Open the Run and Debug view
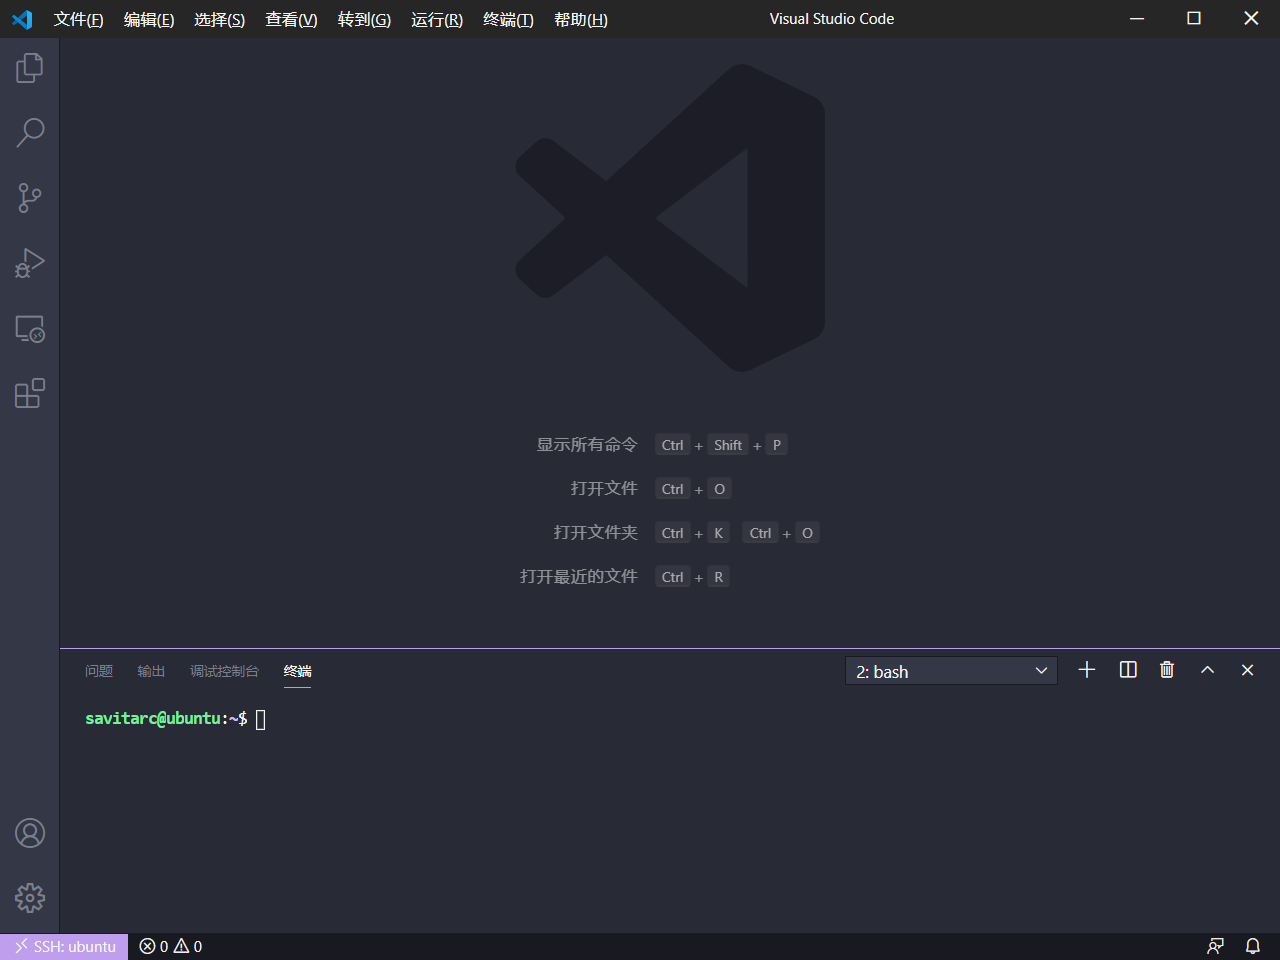Image resolution: width=1280 pixels, height=960 pixels. click(30, 263)
